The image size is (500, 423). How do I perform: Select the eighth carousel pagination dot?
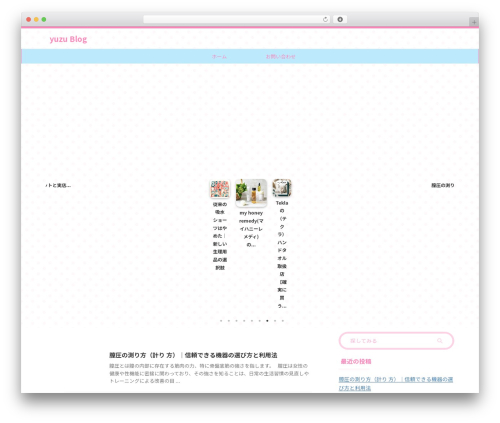tap(275, 321)
